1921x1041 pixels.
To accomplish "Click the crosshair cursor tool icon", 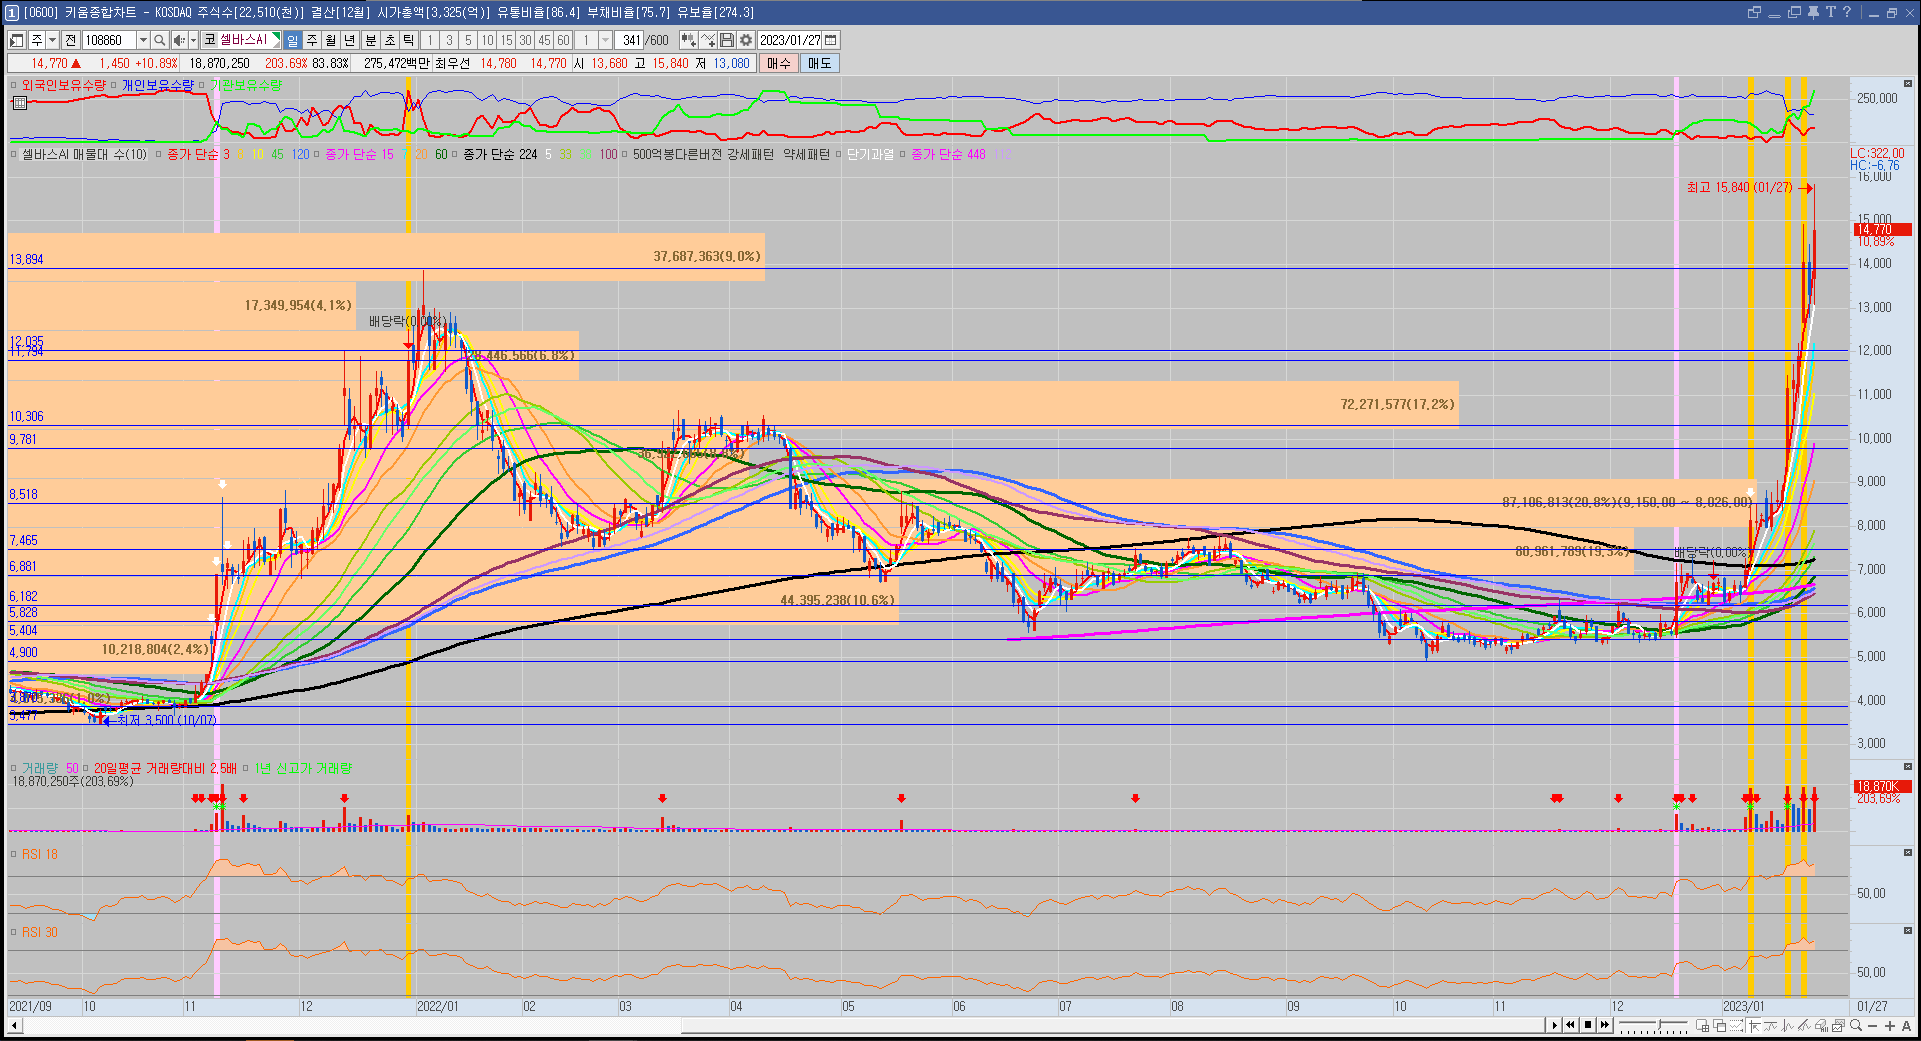I will (1754, 1025).
